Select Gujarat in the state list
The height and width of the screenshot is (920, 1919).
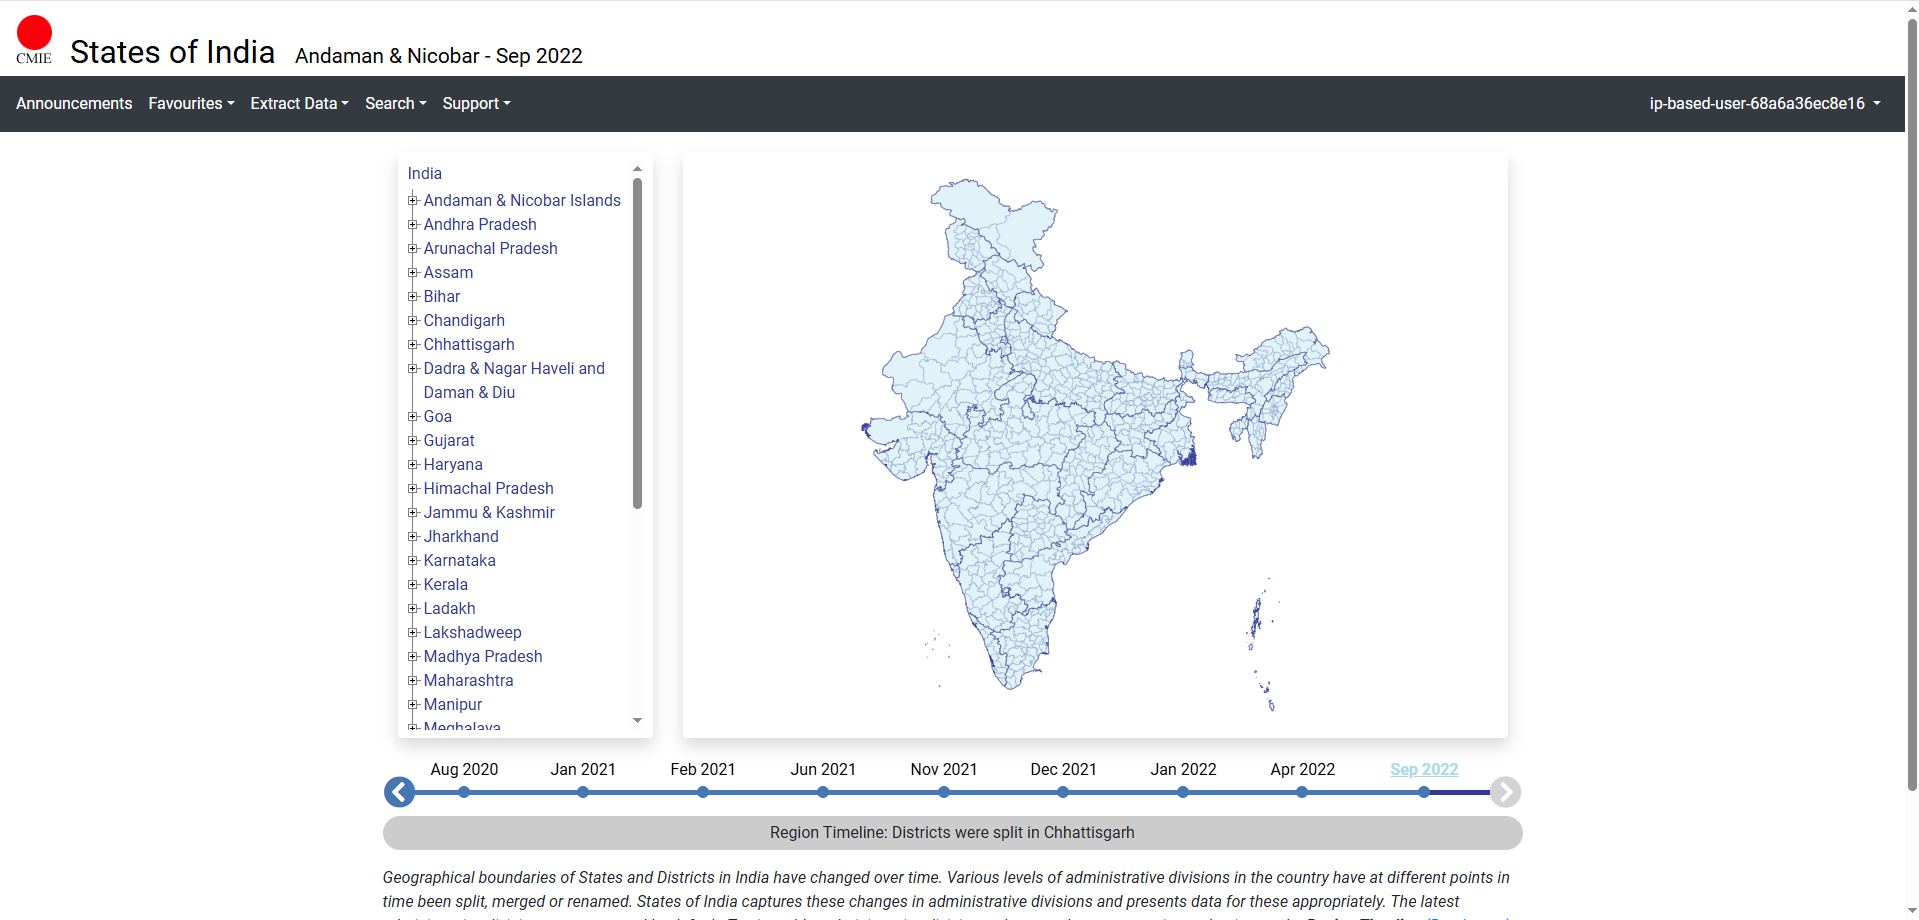tap(449, 441)
